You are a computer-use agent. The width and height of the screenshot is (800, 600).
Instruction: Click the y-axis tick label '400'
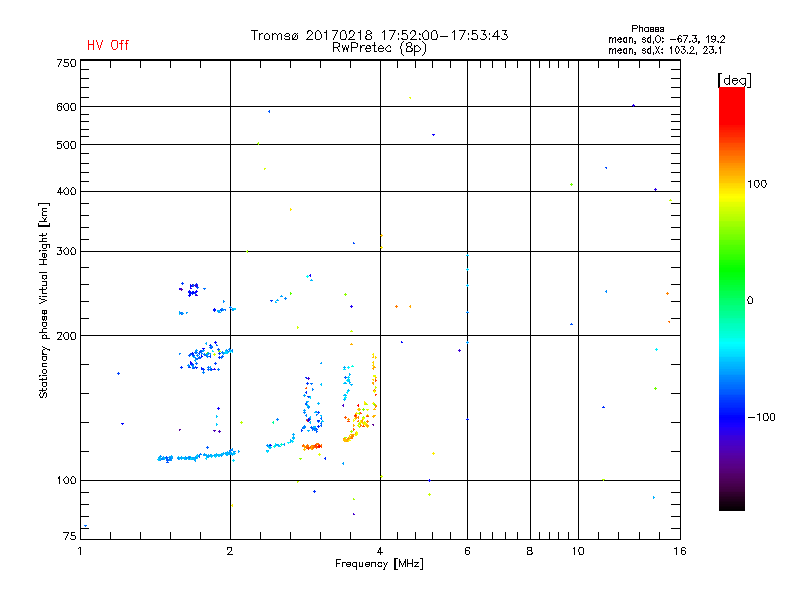pos(66,191)
